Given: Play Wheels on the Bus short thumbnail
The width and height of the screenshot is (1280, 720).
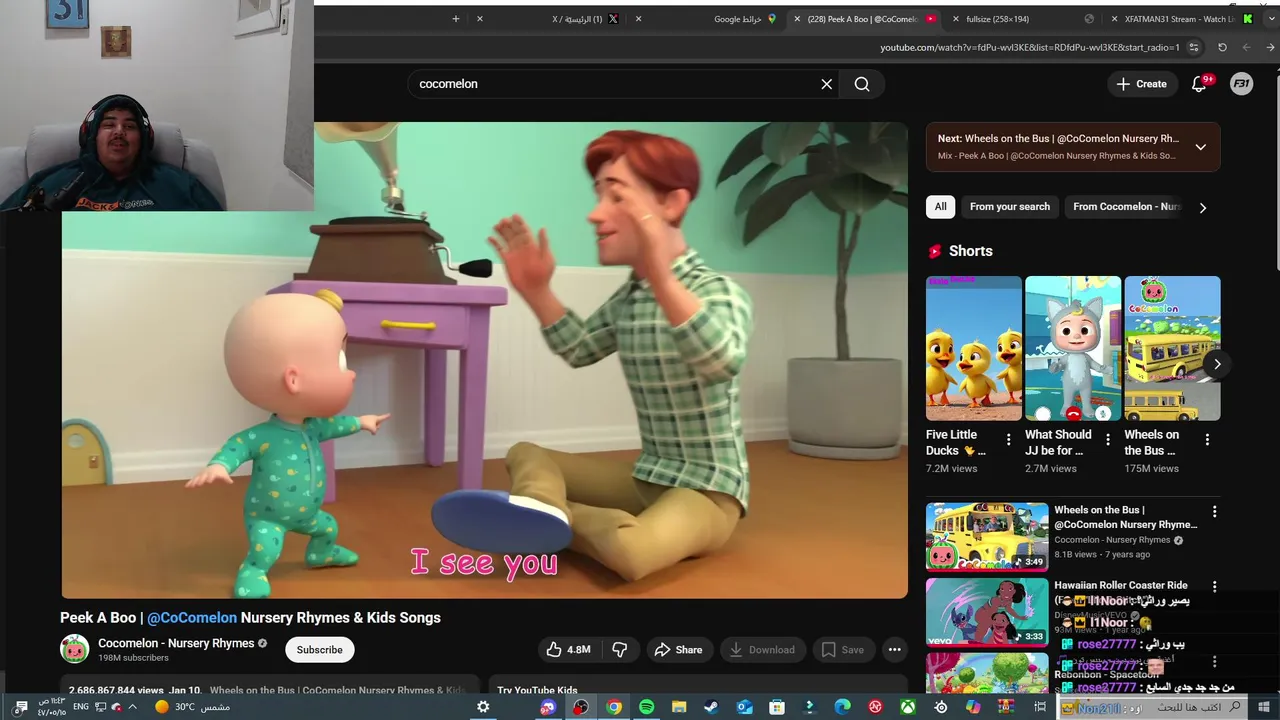Looking at the screenshot, I should (x=1172, y=348).
